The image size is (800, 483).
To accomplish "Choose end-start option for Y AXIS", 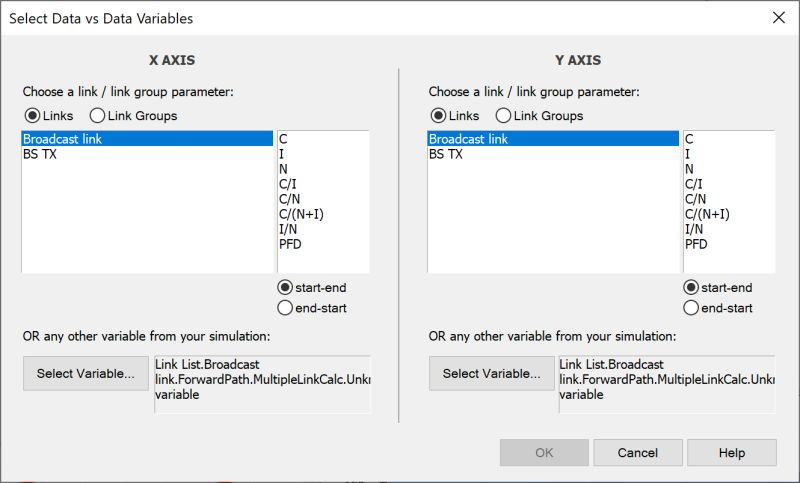I will click(691, 308).
